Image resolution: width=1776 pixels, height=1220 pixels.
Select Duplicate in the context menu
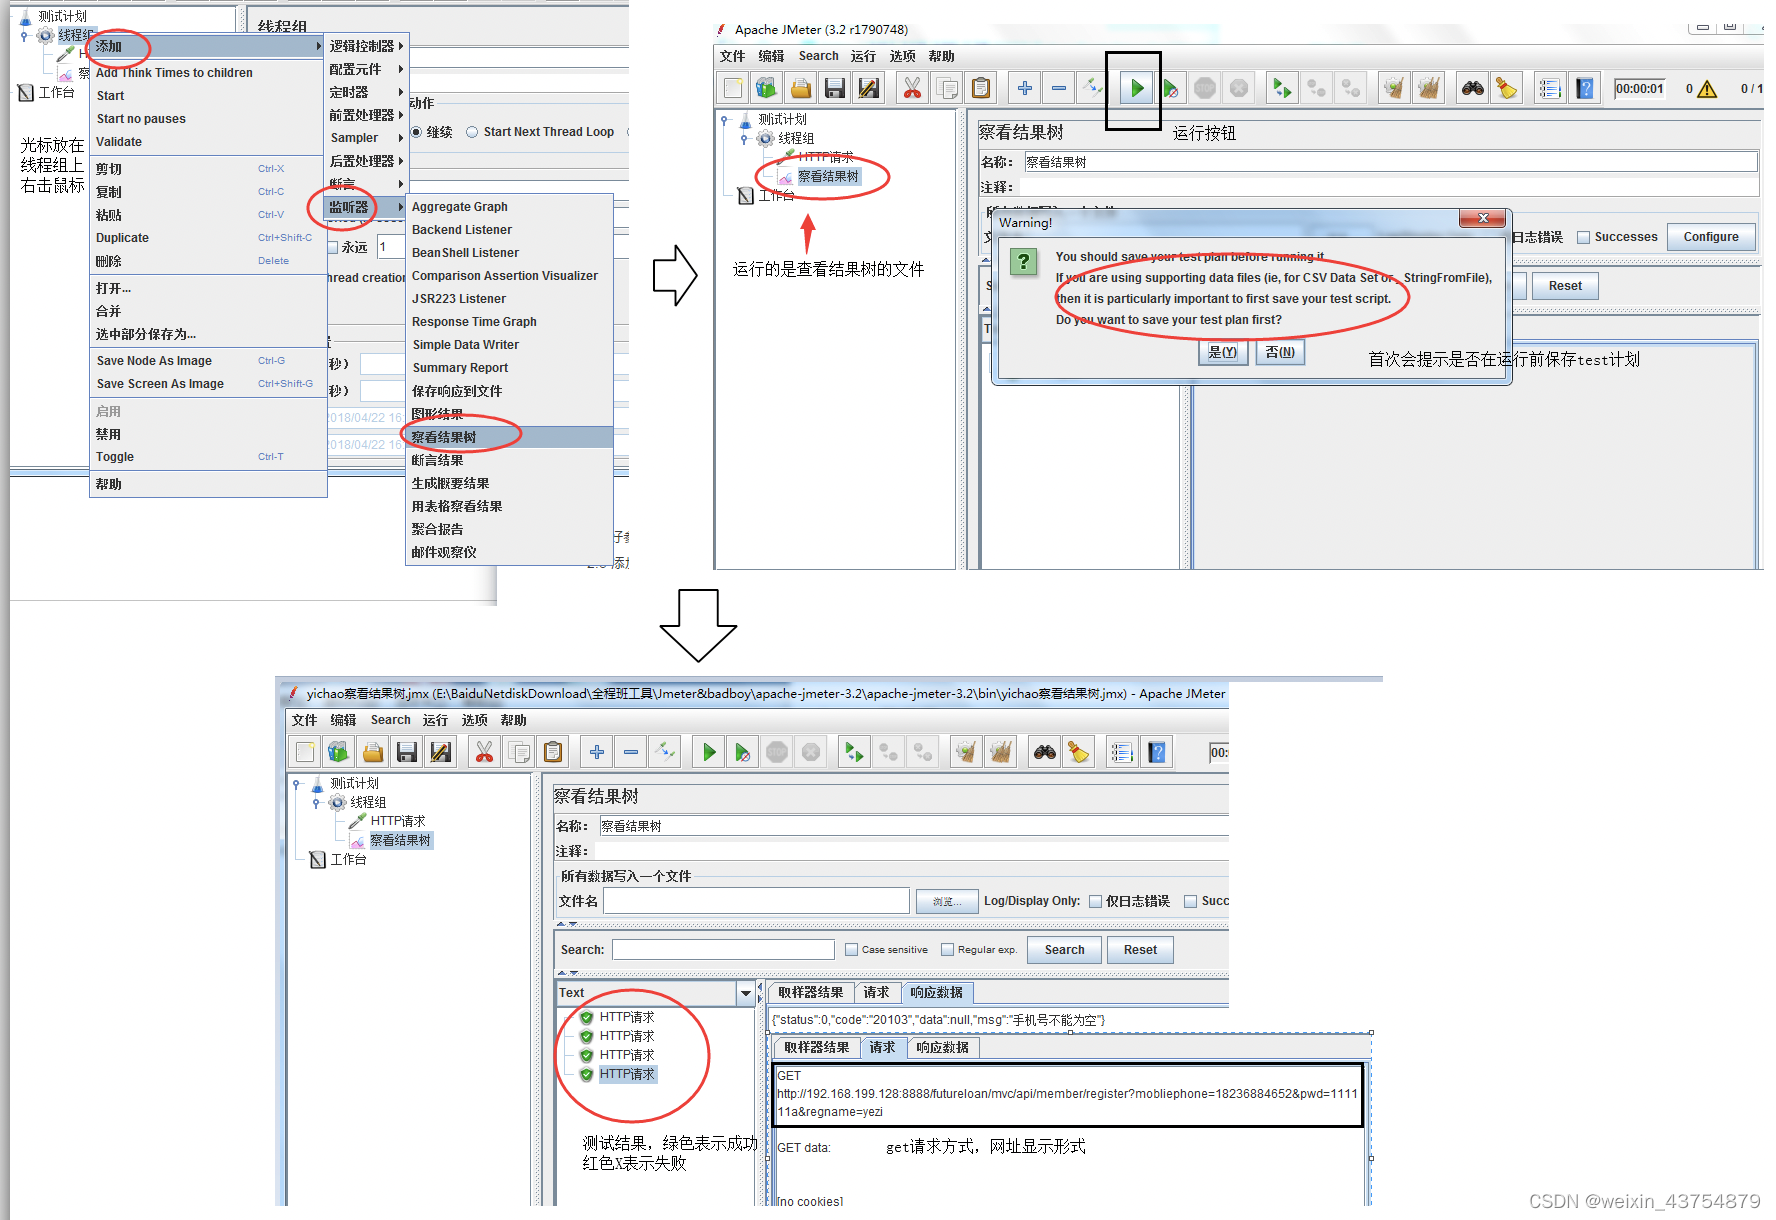point(208,238)
